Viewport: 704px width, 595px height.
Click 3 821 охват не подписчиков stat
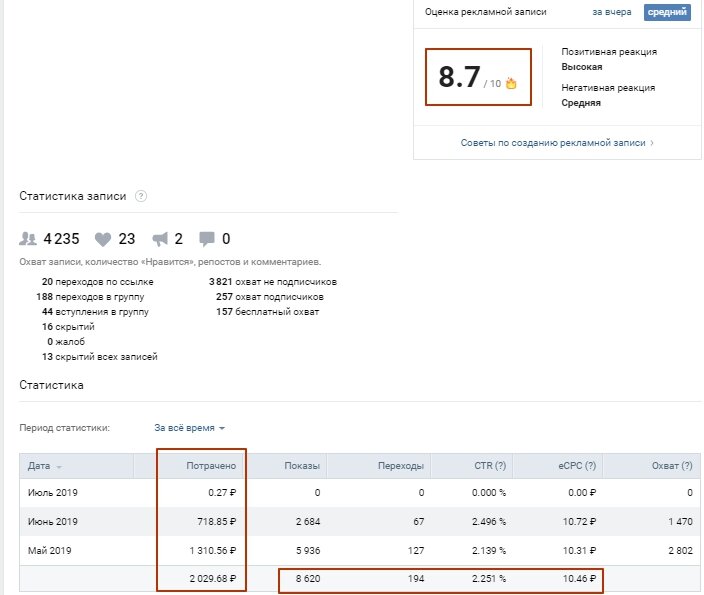(x=273, y=282)
